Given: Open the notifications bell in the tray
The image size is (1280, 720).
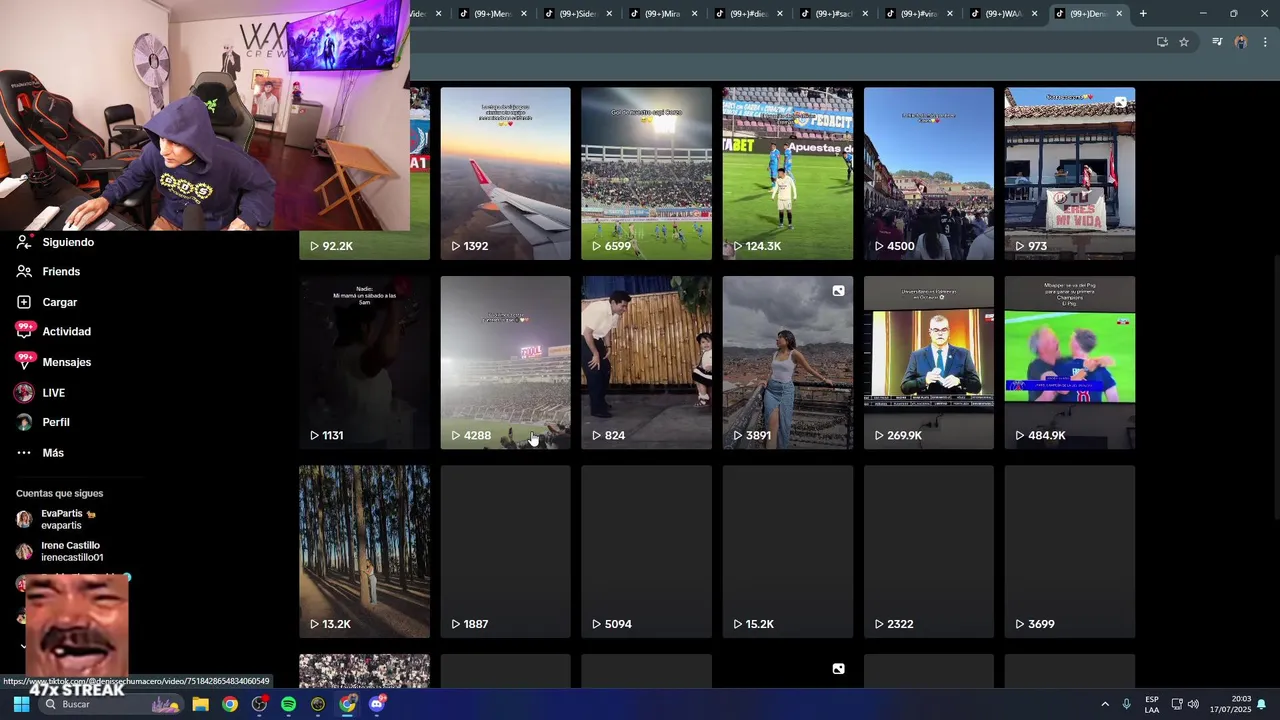Looking at the screenshot, I should [1262, 704].
